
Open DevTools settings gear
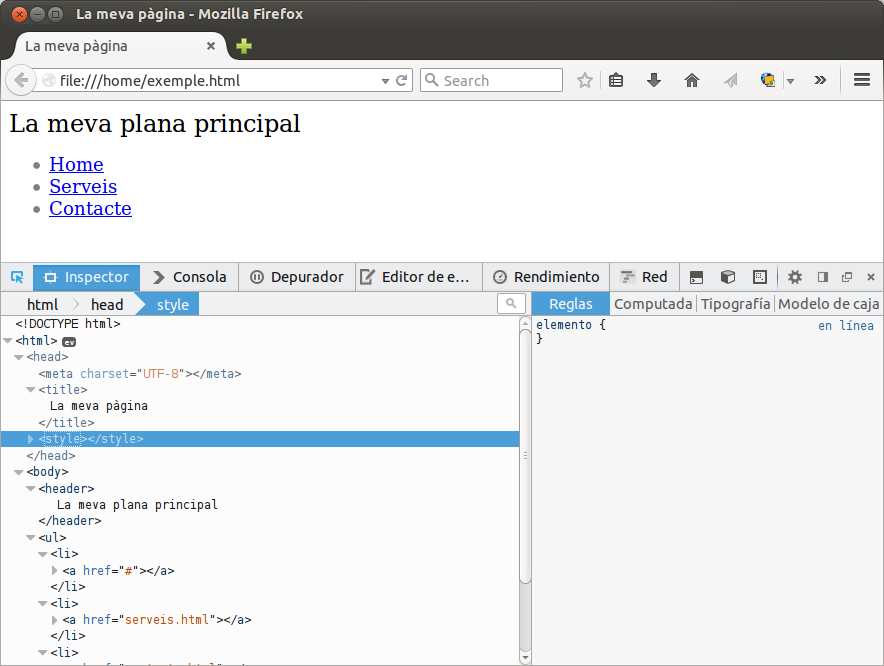click(795, 277)
